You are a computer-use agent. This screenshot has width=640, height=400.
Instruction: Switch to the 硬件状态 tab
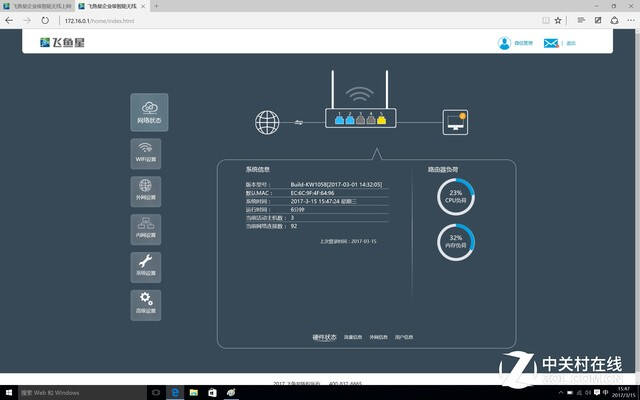coord(325,337)
